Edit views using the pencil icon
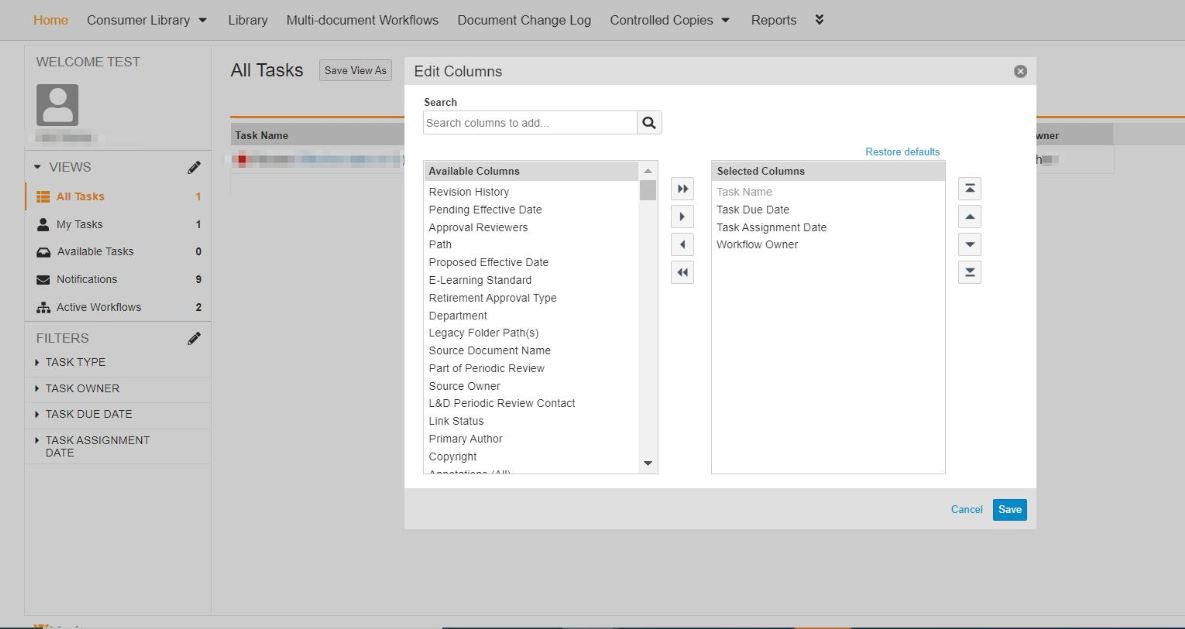 (194, 168)
